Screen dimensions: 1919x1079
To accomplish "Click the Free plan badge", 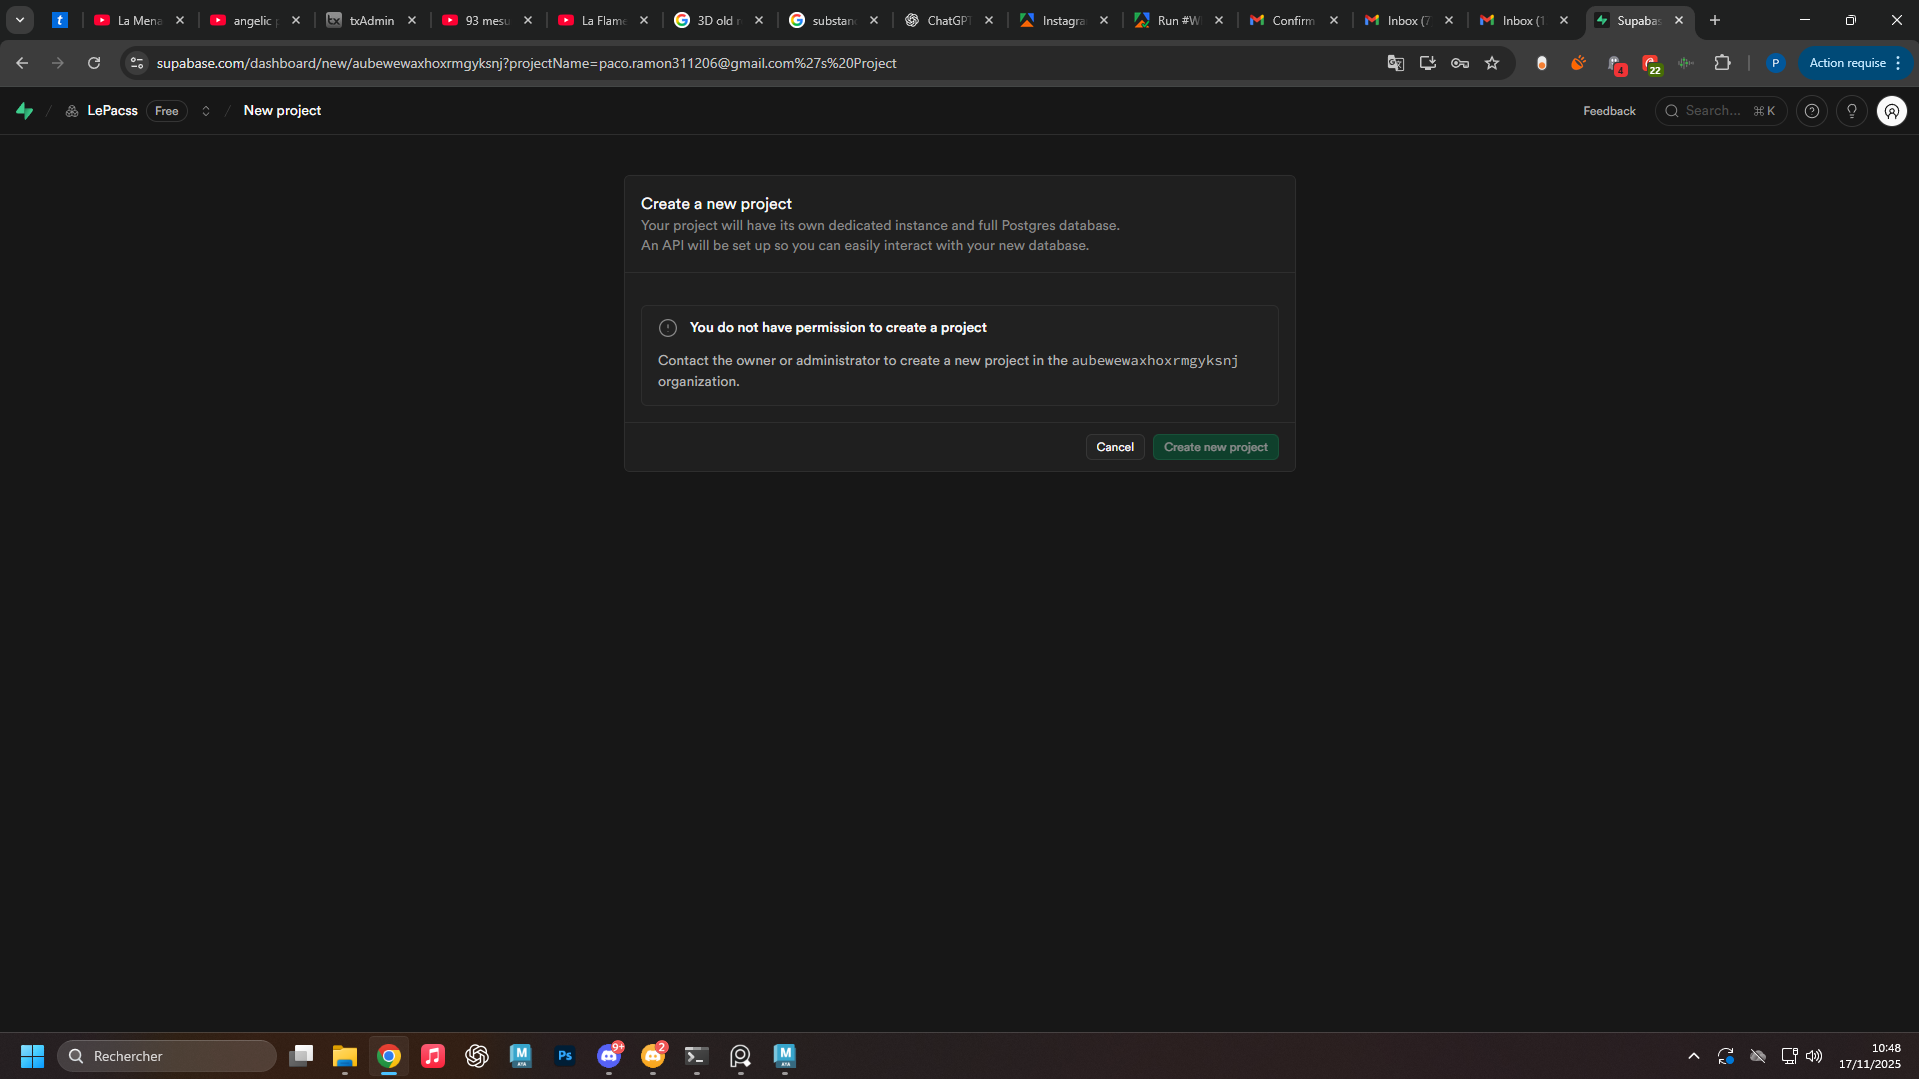I will (167, 111).
